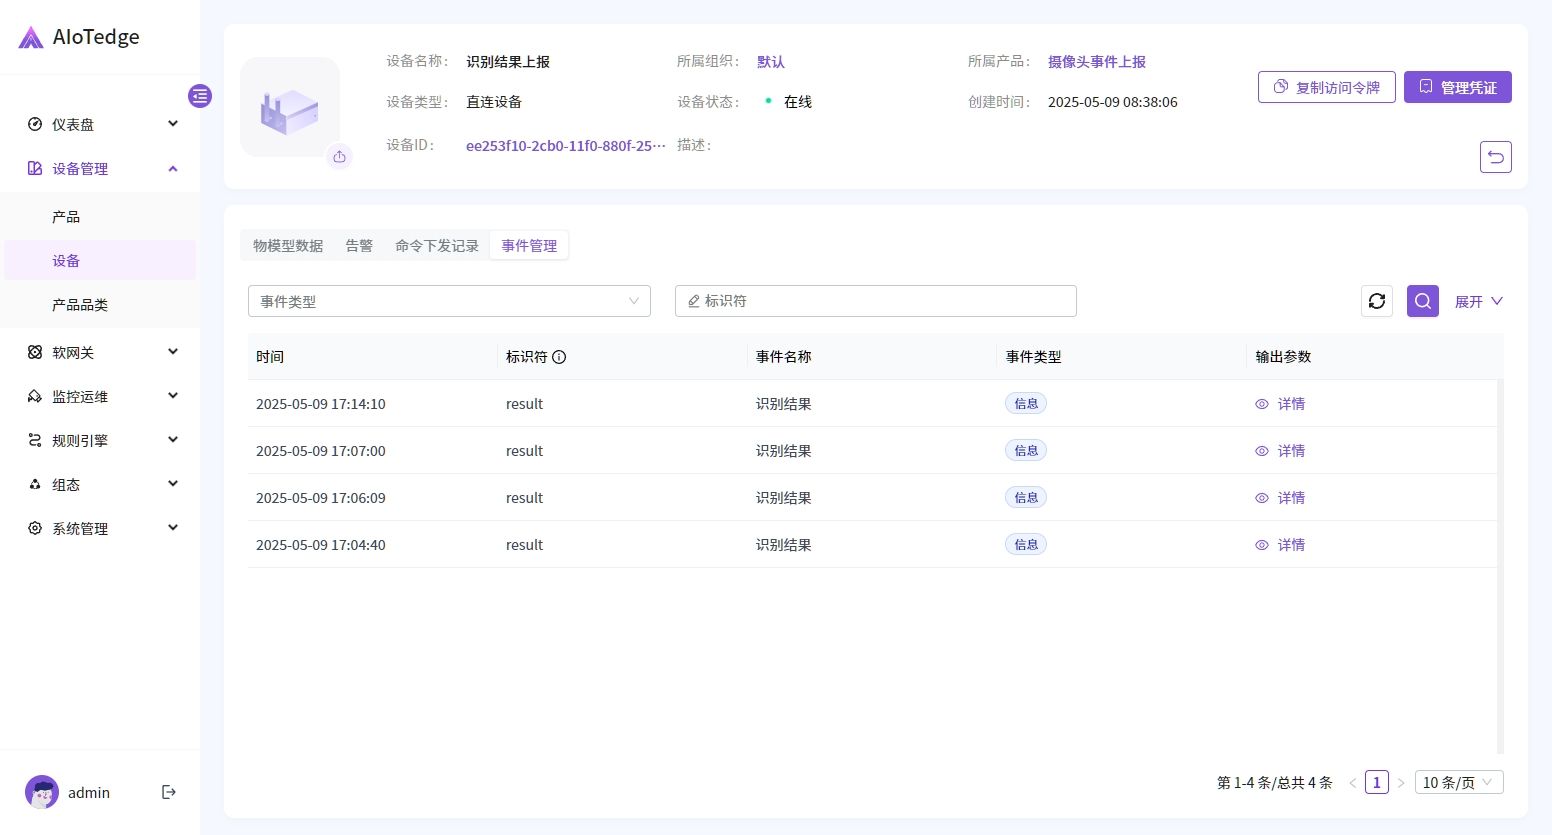This screenshot has width=1552, height=835.
Task: Switch to the 物模型数据 tab
Action: [x=288, y=245]
